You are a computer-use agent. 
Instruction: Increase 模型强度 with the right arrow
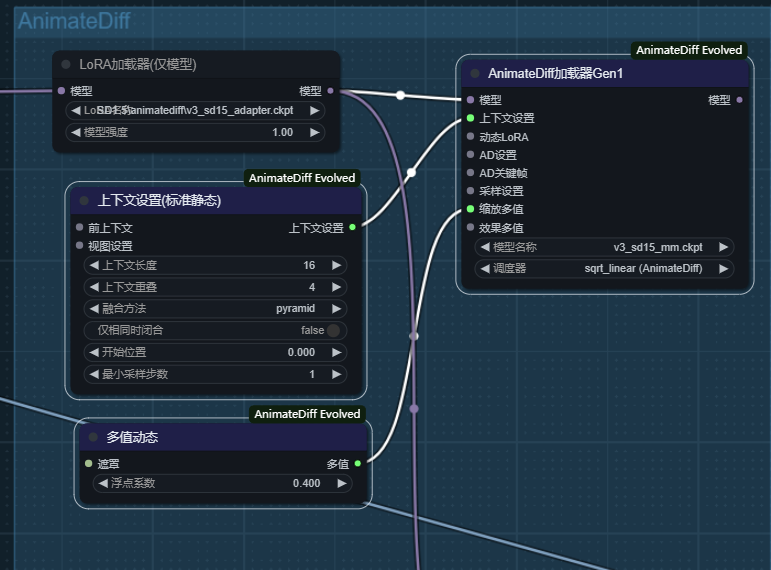(x=315, y=132)
